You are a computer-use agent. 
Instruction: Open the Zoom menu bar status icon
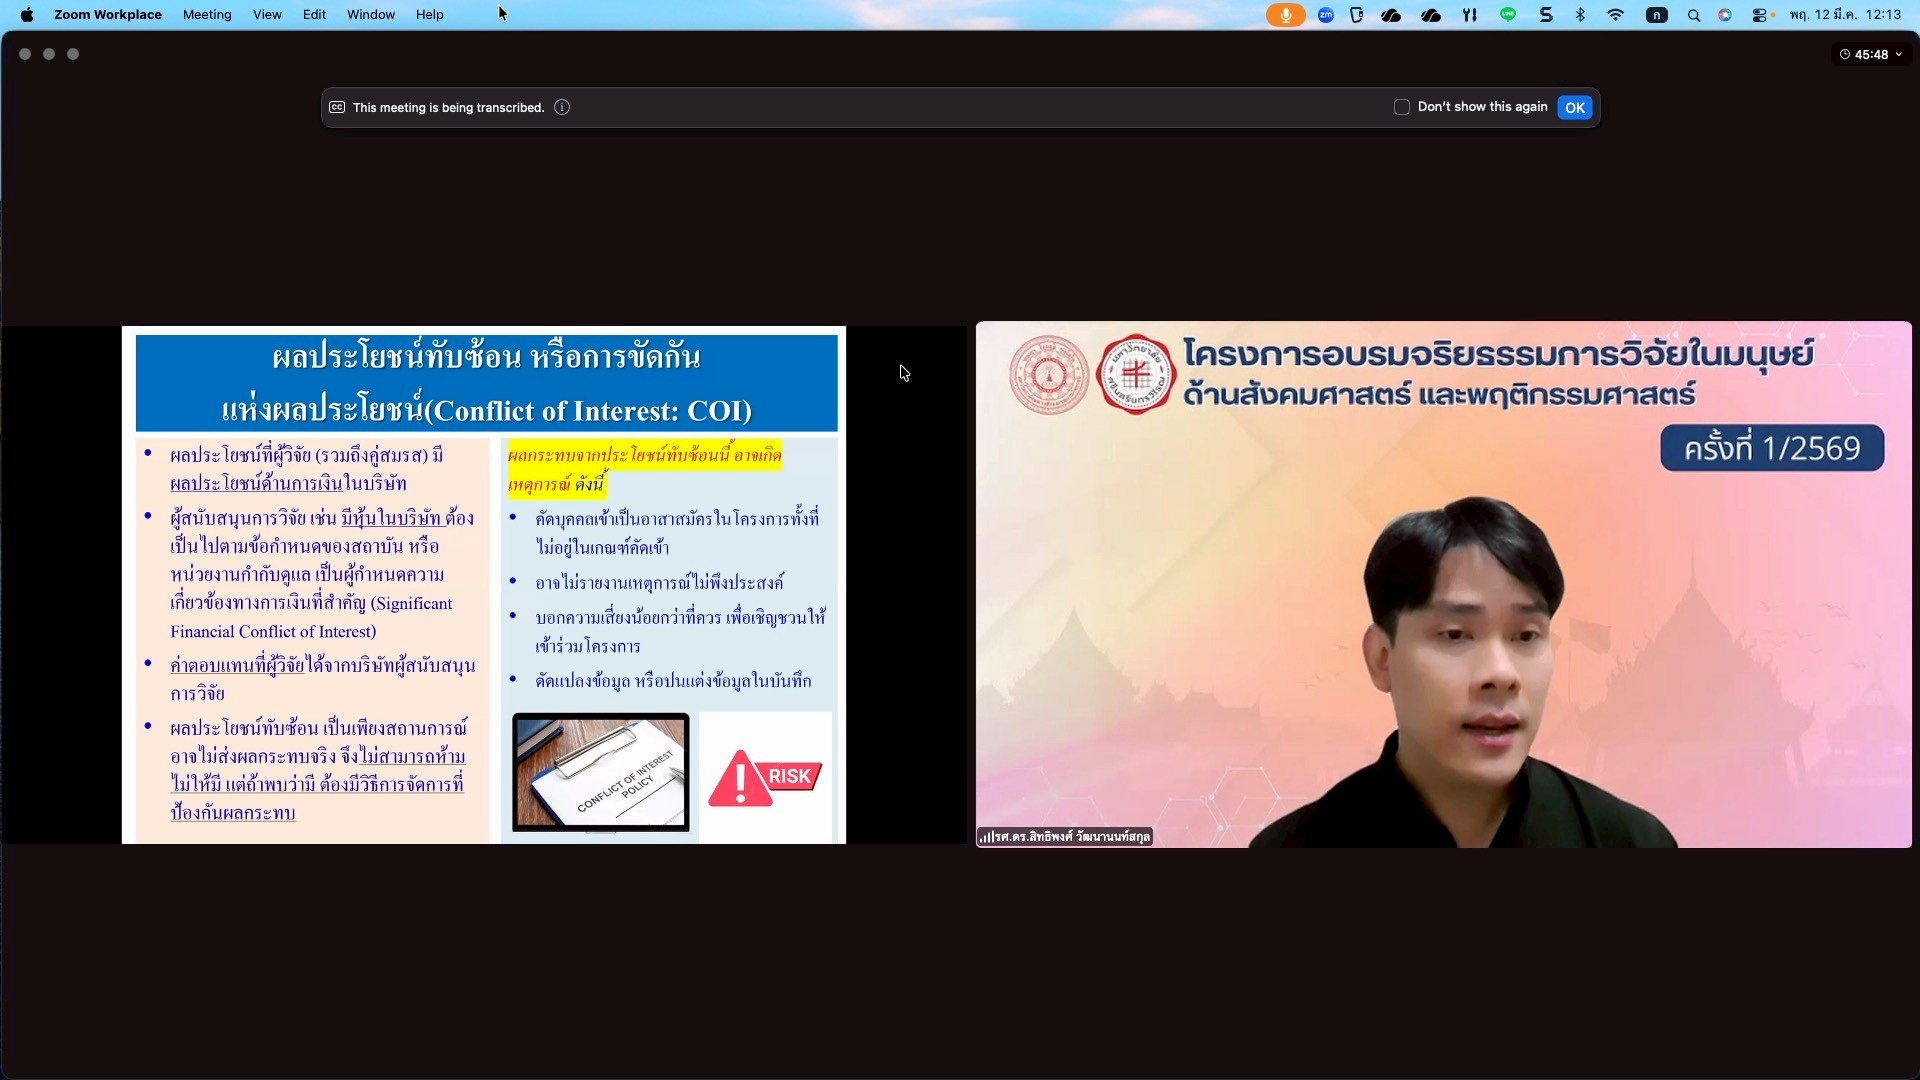pyautogui.click(x=1326, y=15)
